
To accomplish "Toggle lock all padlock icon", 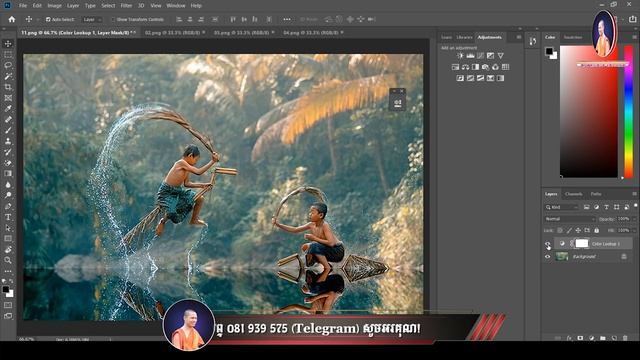I will [x=596, y=231].
